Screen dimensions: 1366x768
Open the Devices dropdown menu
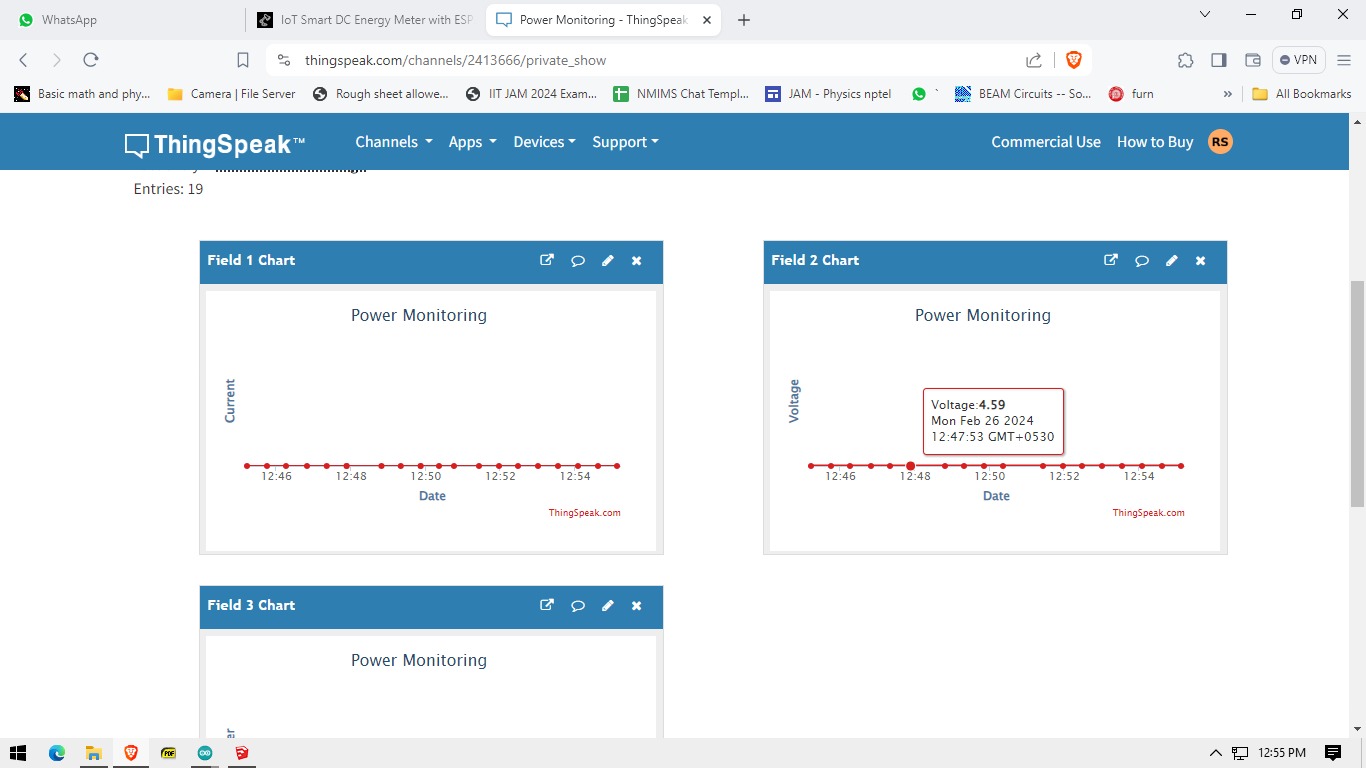(x=544, y=142)
